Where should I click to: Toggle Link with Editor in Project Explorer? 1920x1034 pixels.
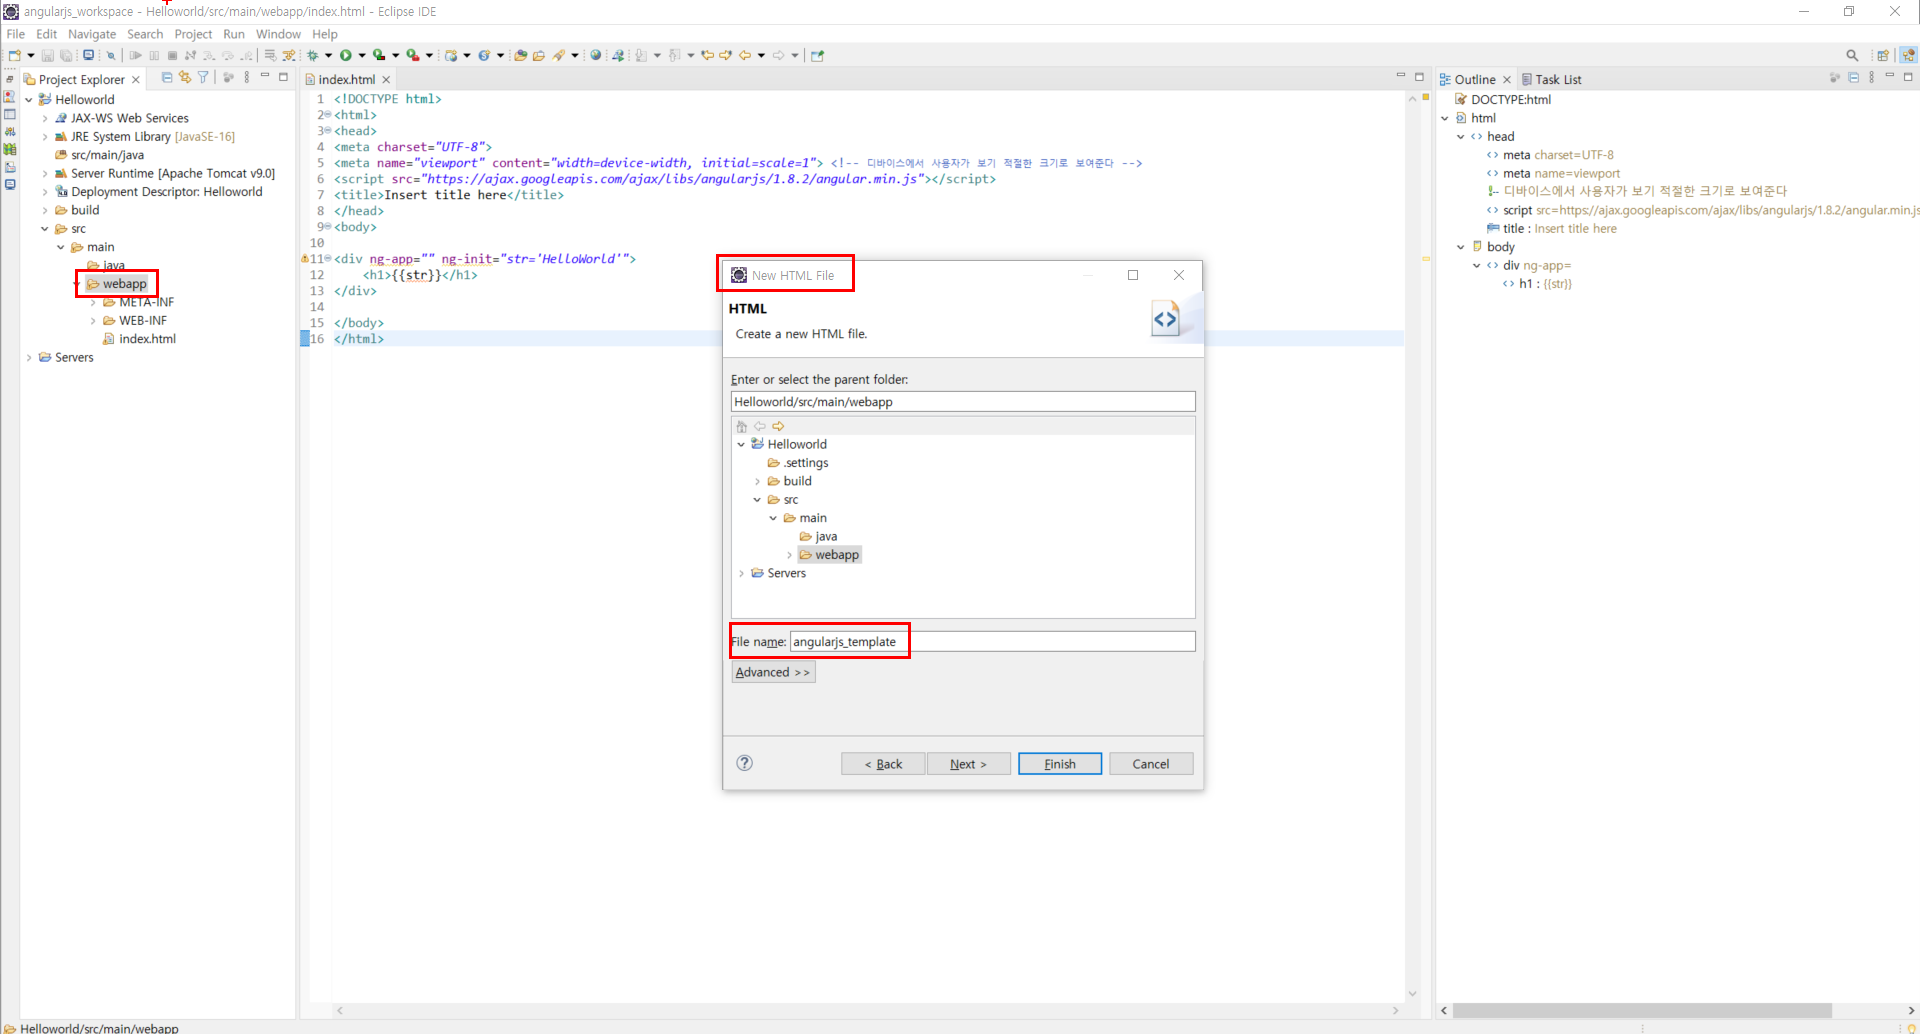[184, 77]
